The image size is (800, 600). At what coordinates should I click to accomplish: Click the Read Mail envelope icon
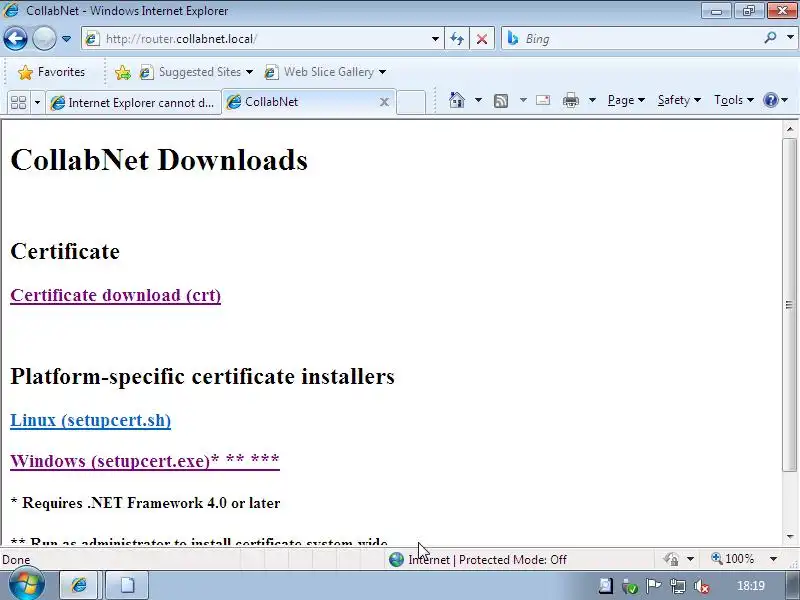point(543,100)
